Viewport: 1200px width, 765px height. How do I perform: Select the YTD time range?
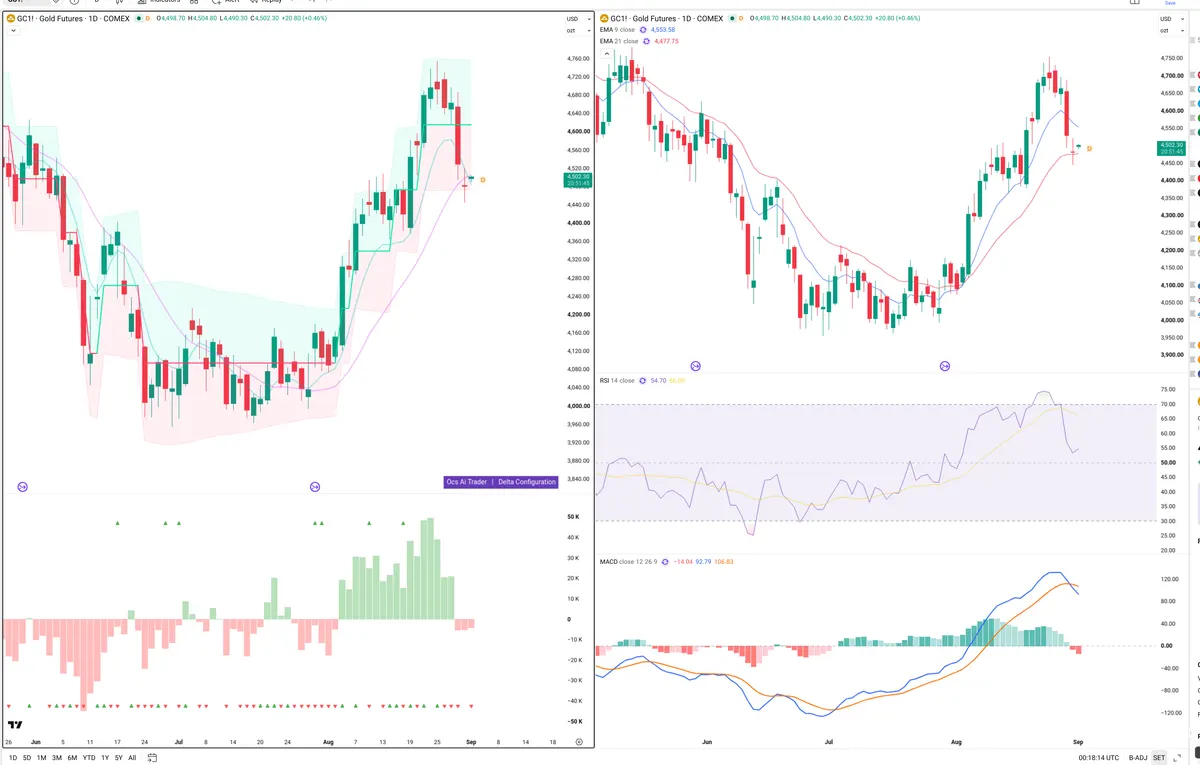point(89,758)
